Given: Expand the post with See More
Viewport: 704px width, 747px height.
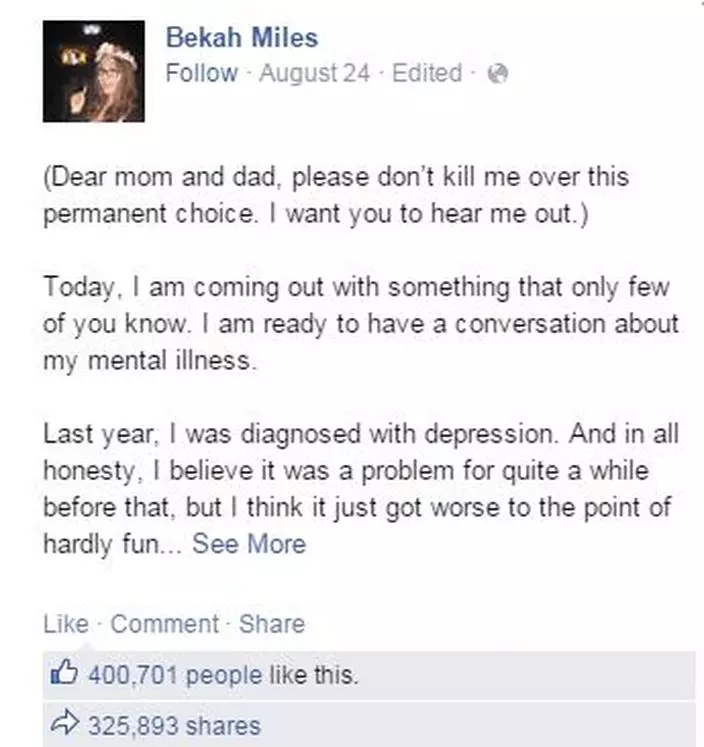Looking at the screenshot, I should (x=249, y=544).
